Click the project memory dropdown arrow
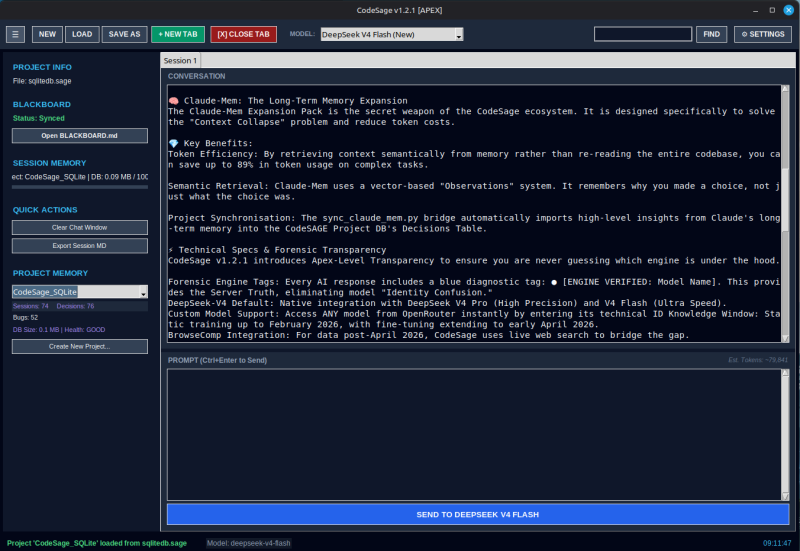The image size is (800, 551). 143,292
